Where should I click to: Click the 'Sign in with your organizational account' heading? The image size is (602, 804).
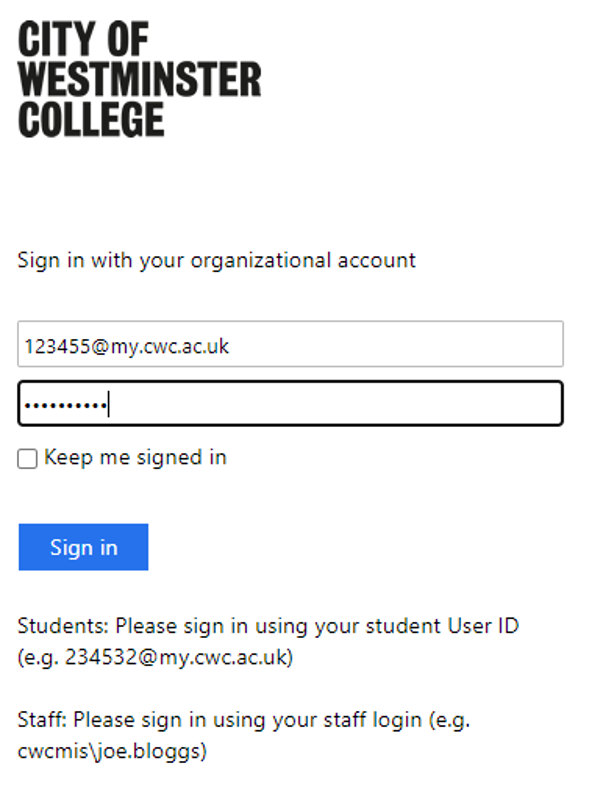coord(216,260)
